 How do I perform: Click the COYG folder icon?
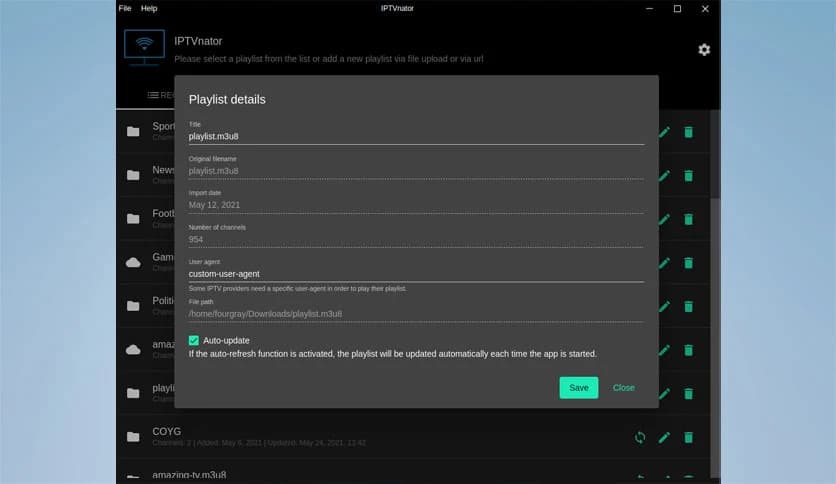click(133, 437)
